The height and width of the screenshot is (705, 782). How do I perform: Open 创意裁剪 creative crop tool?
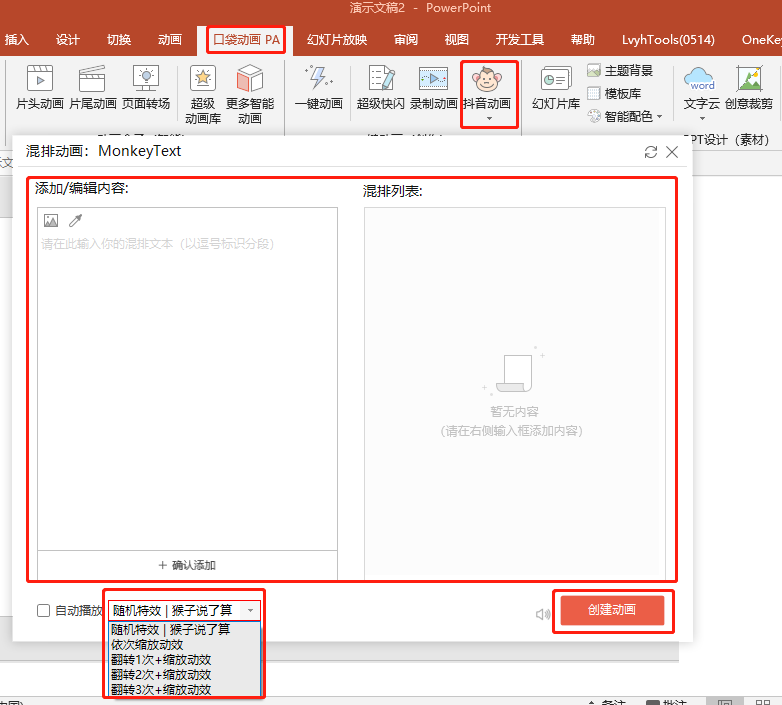click(x=749, y=87)
